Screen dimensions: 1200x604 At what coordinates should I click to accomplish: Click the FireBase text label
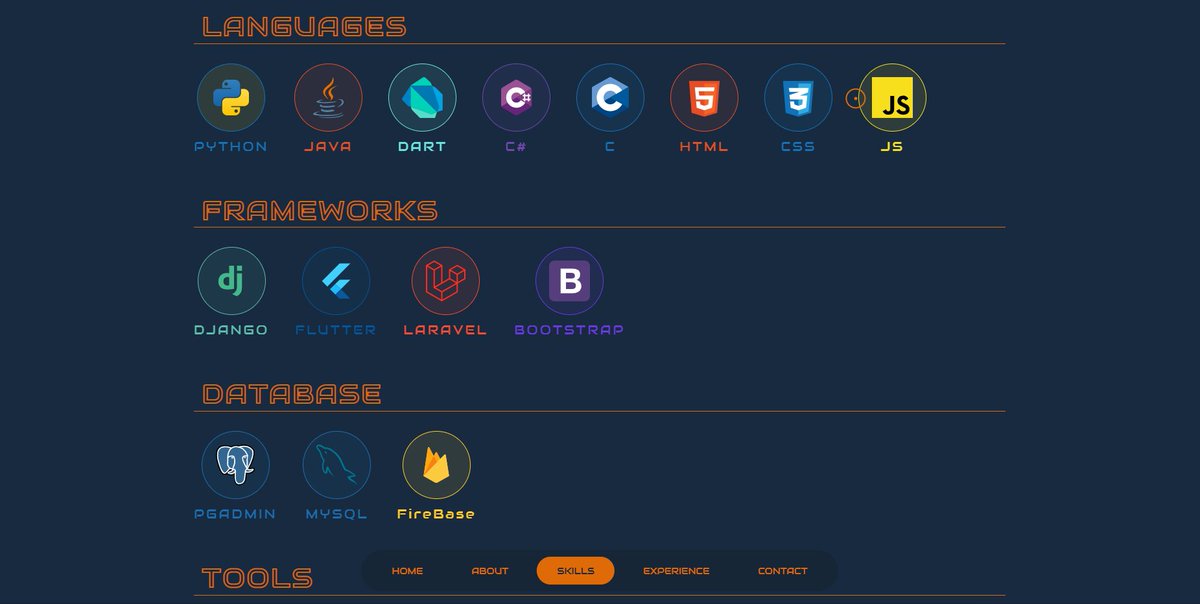(436, 514)
